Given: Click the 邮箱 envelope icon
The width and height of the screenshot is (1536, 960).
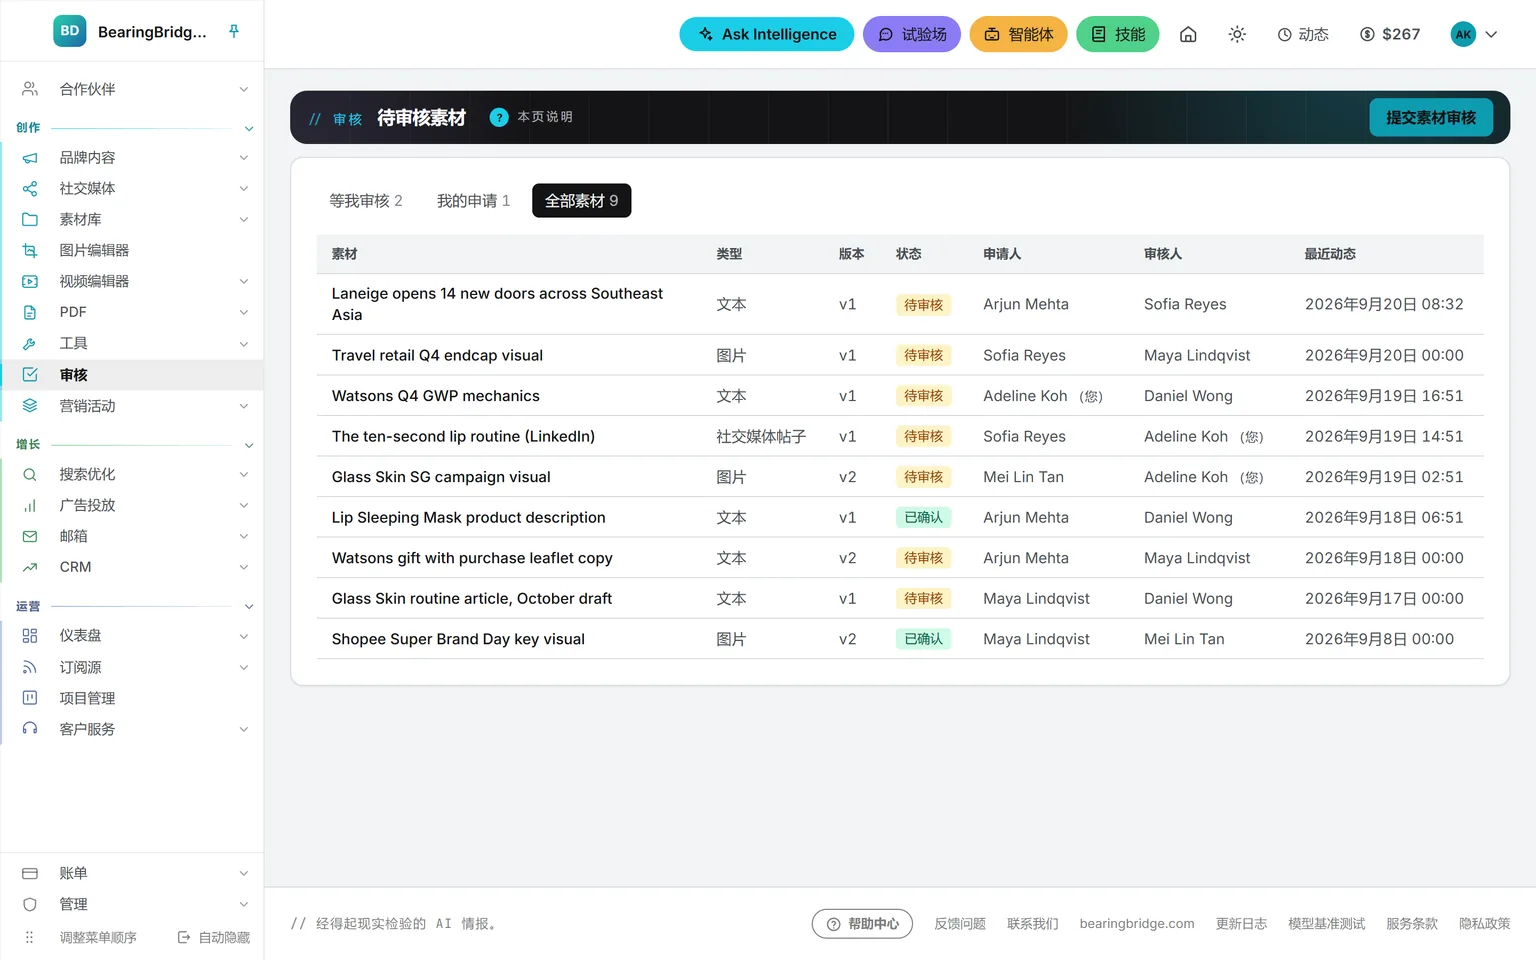Looking at the screenshot, I should (x=30, y=536).
